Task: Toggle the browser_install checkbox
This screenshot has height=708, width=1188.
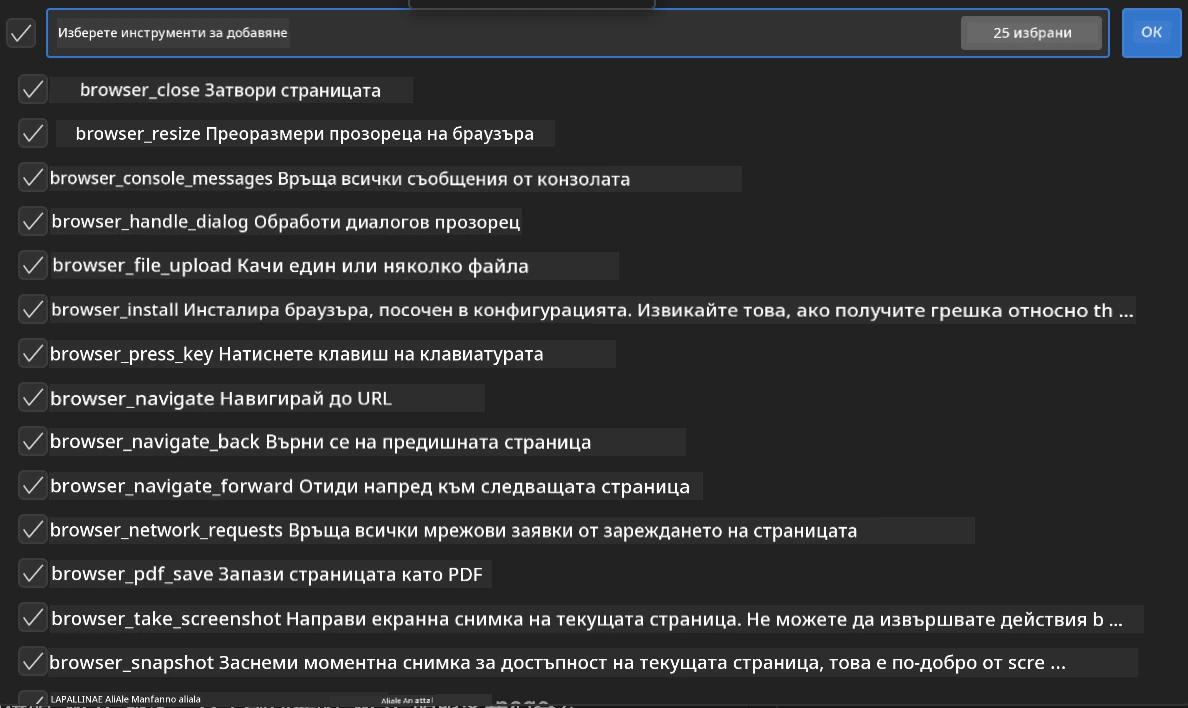Action: tap(33, 309)
